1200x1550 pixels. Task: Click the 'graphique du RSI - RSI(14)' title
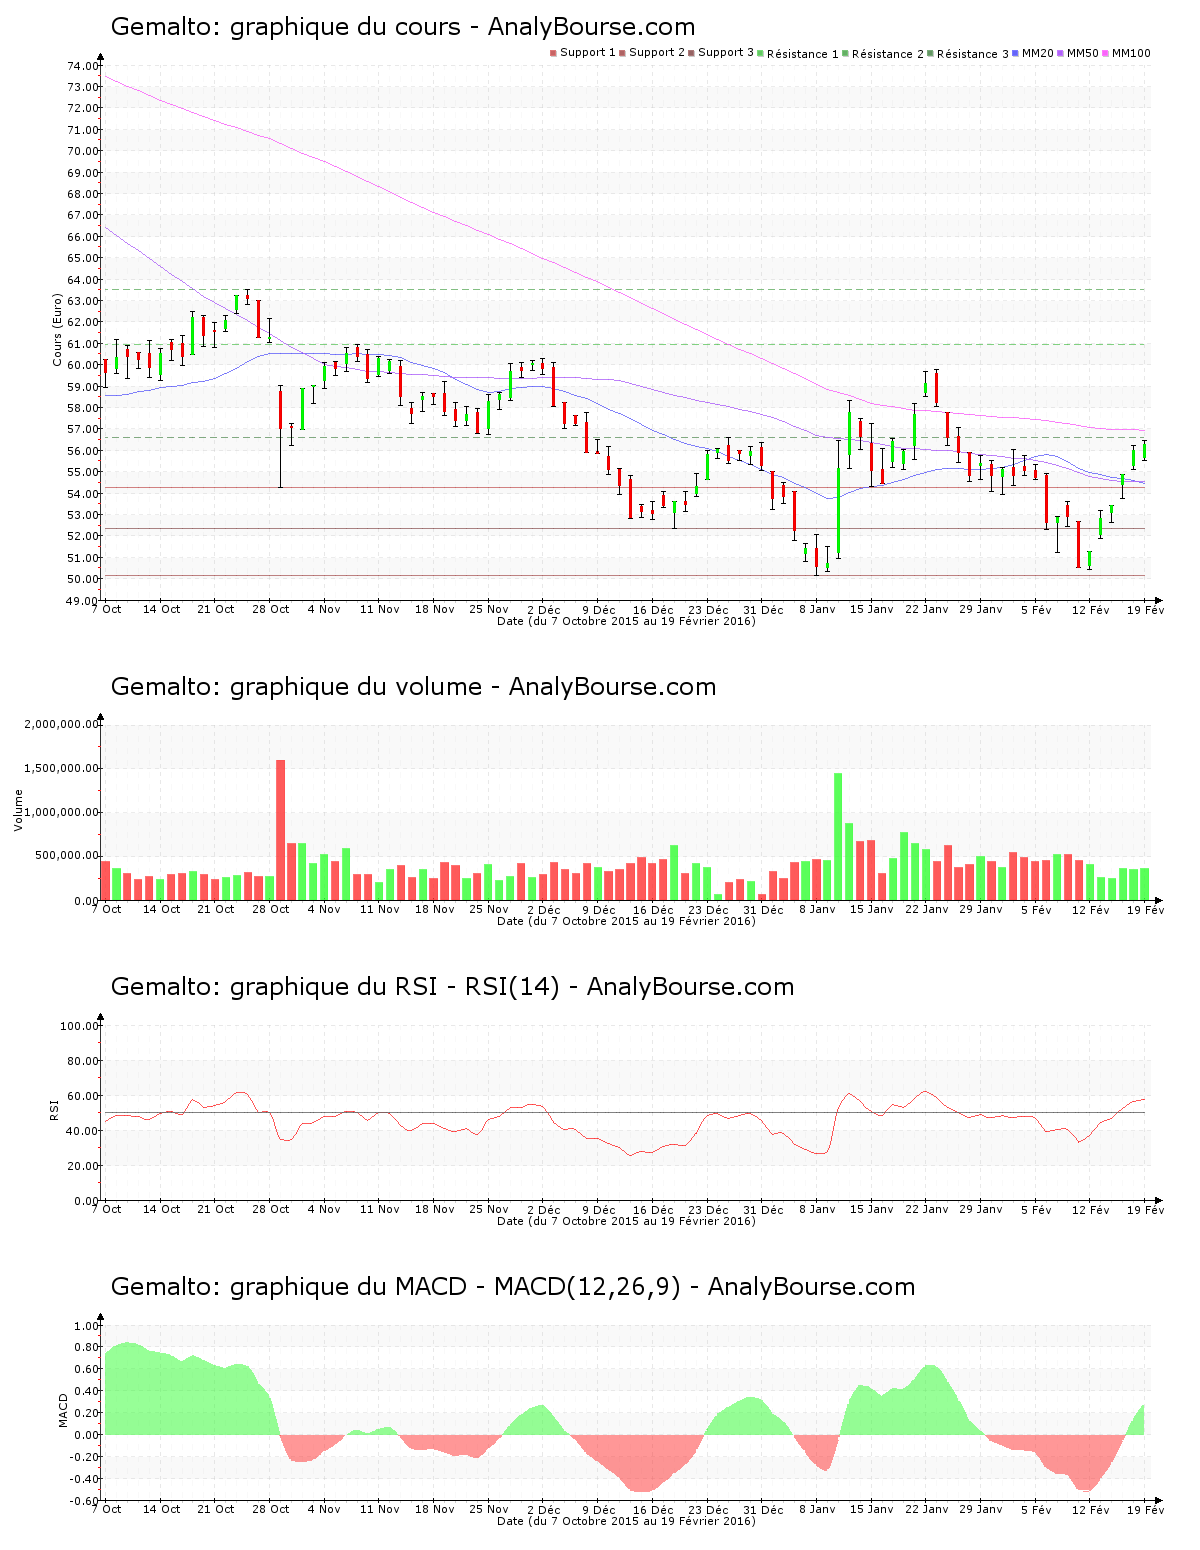point(395,987)
